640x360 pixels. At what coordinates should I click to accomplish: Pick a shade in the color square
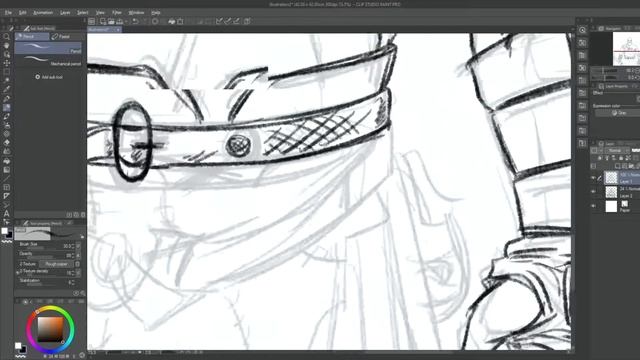51,329
